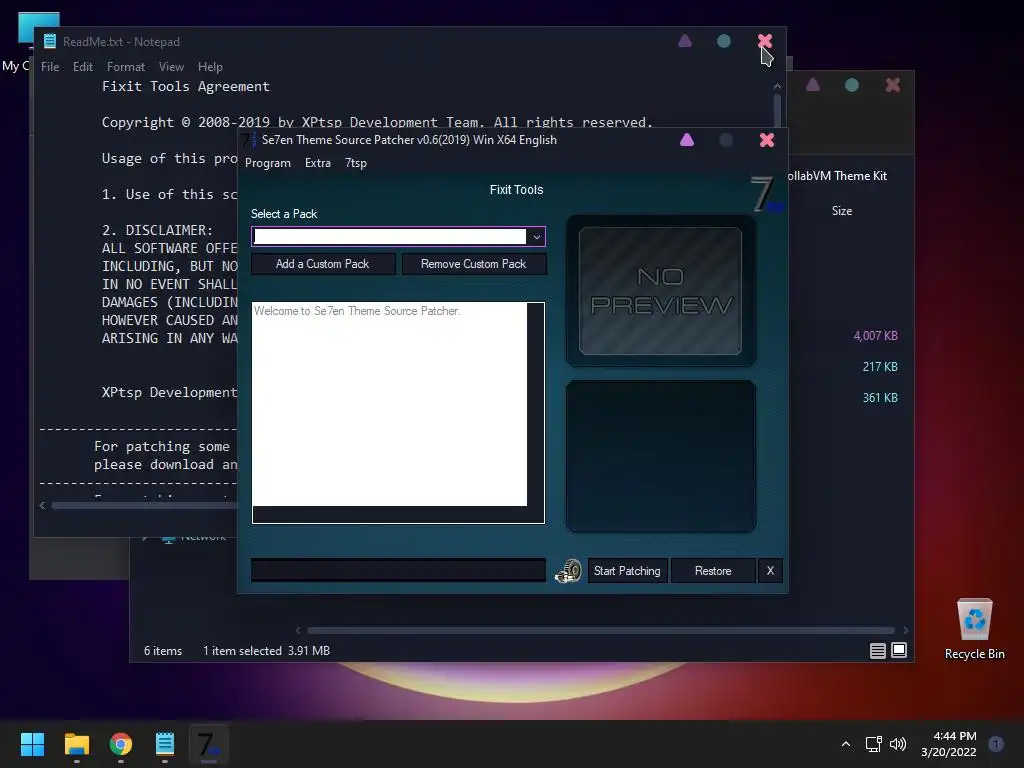The height and width of the screenshot is (768, 1024).
Task: Click the Restore button
Action: point(713,571)
